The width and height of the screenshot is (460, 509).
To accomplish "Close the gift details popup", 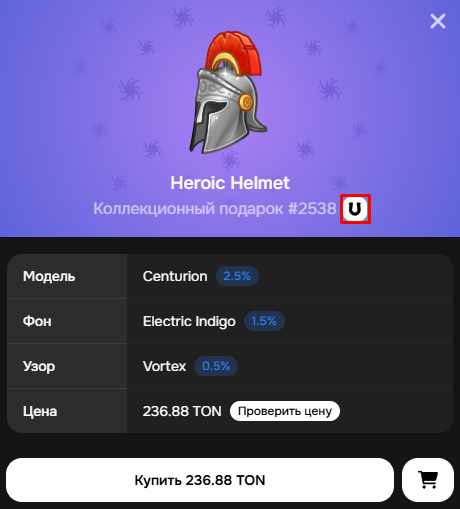I will 438,21.
